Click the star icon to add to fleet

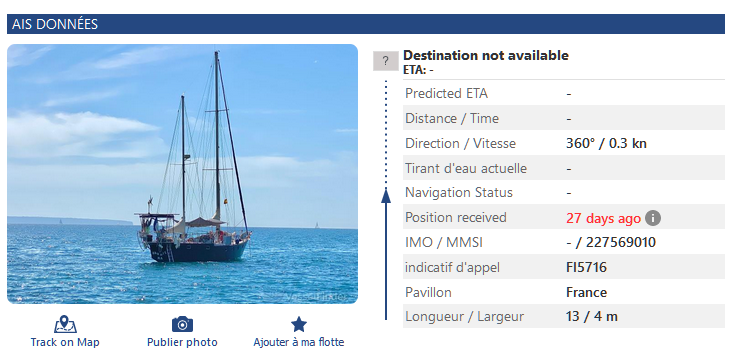pyautogui.click(x=299, y=324)
